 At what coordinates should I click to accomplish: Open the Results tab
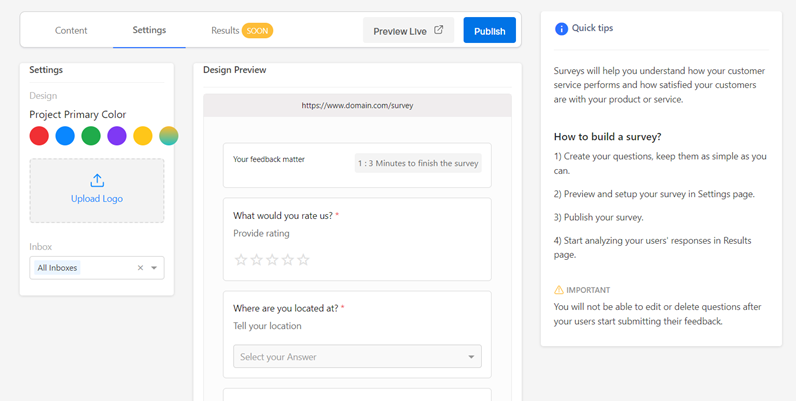225,30
